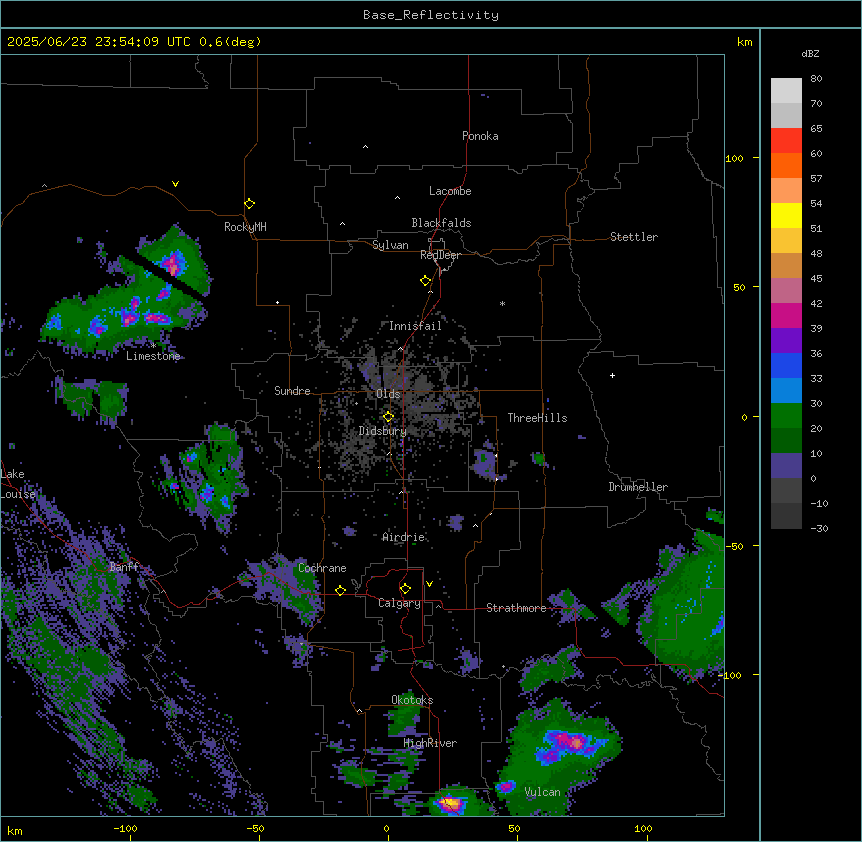Click the dBZ legend heading
This screenshot has width=862, height=842.
(810, 54)
